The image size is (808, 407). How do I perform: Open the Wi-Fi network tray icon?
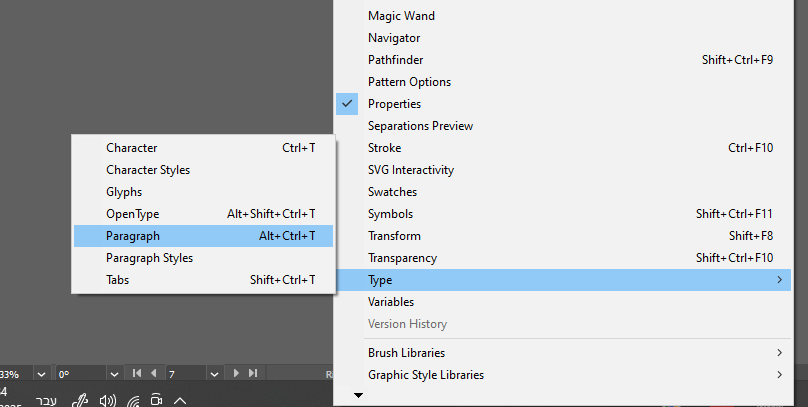coord(133,400)
